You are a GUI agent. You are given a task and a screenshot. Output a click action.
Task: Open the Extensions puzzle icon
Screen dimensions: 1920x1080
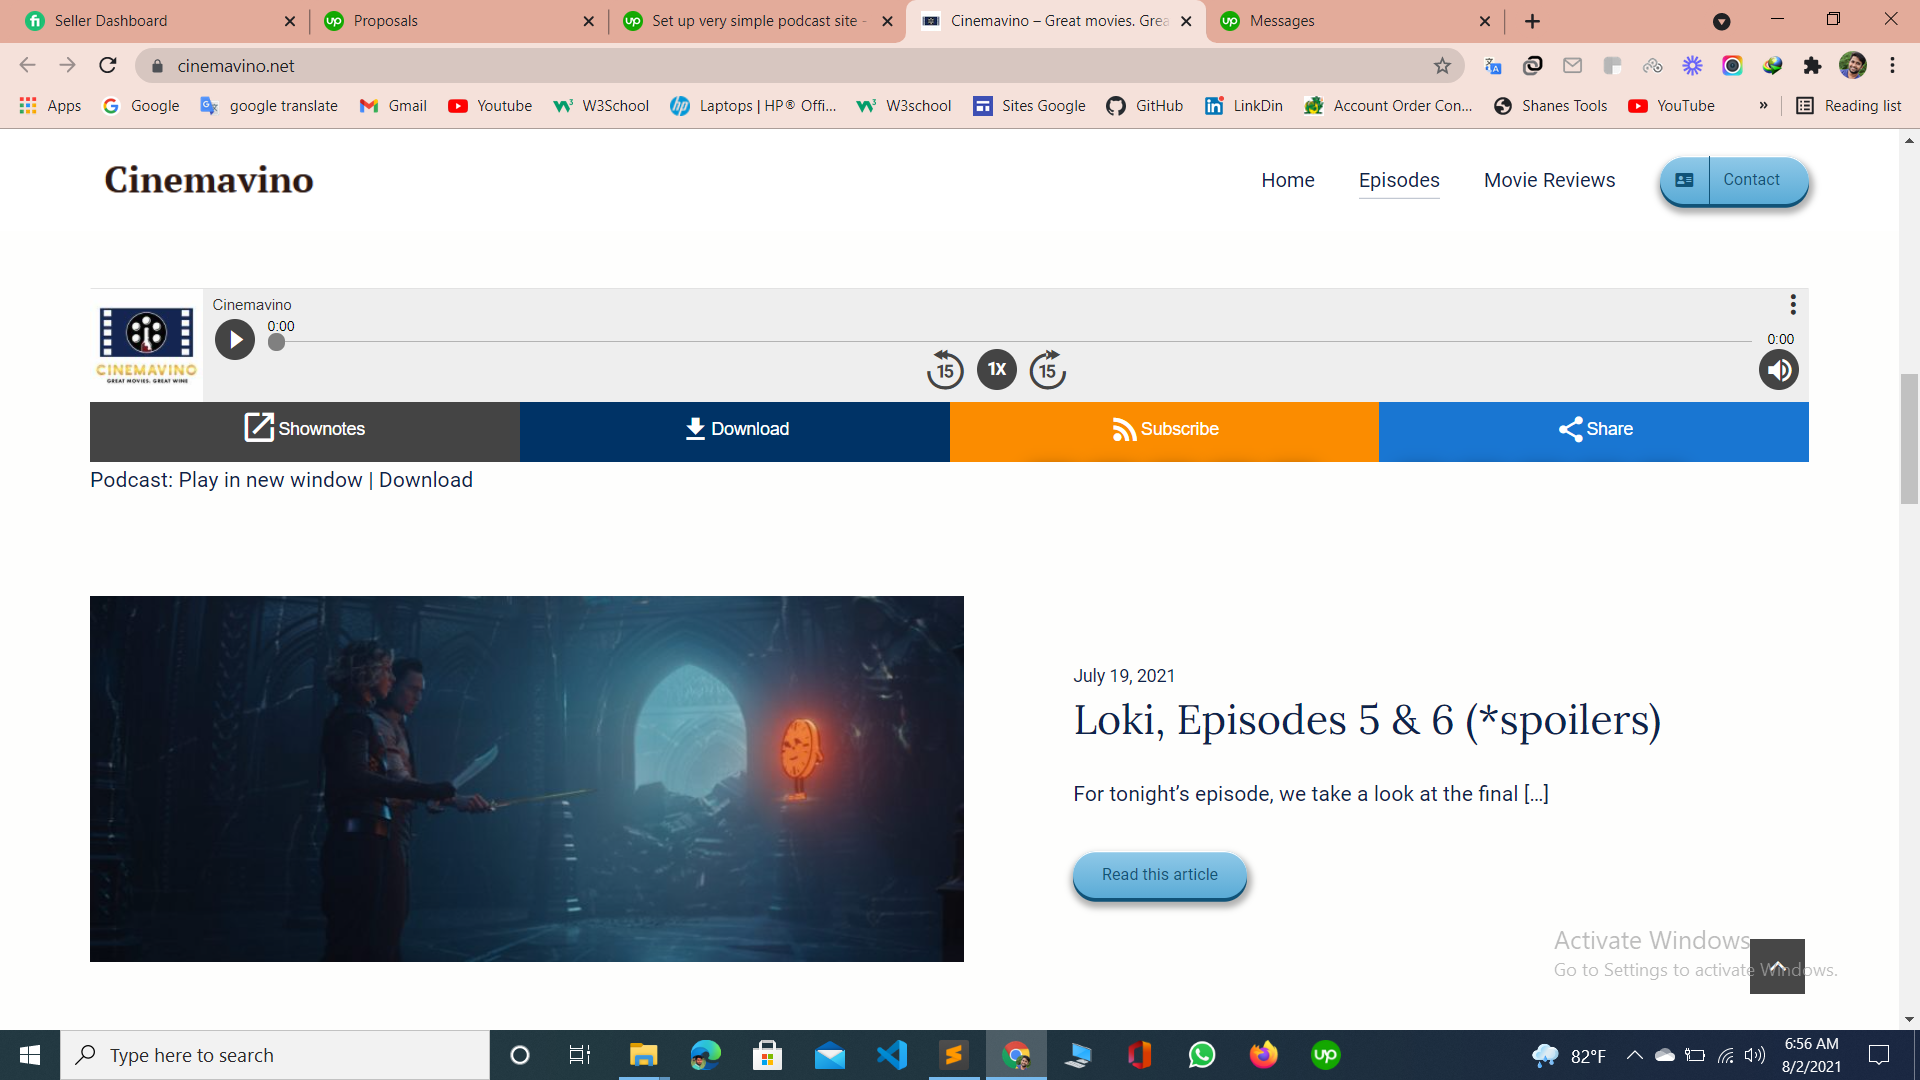tap(1812, 66)
